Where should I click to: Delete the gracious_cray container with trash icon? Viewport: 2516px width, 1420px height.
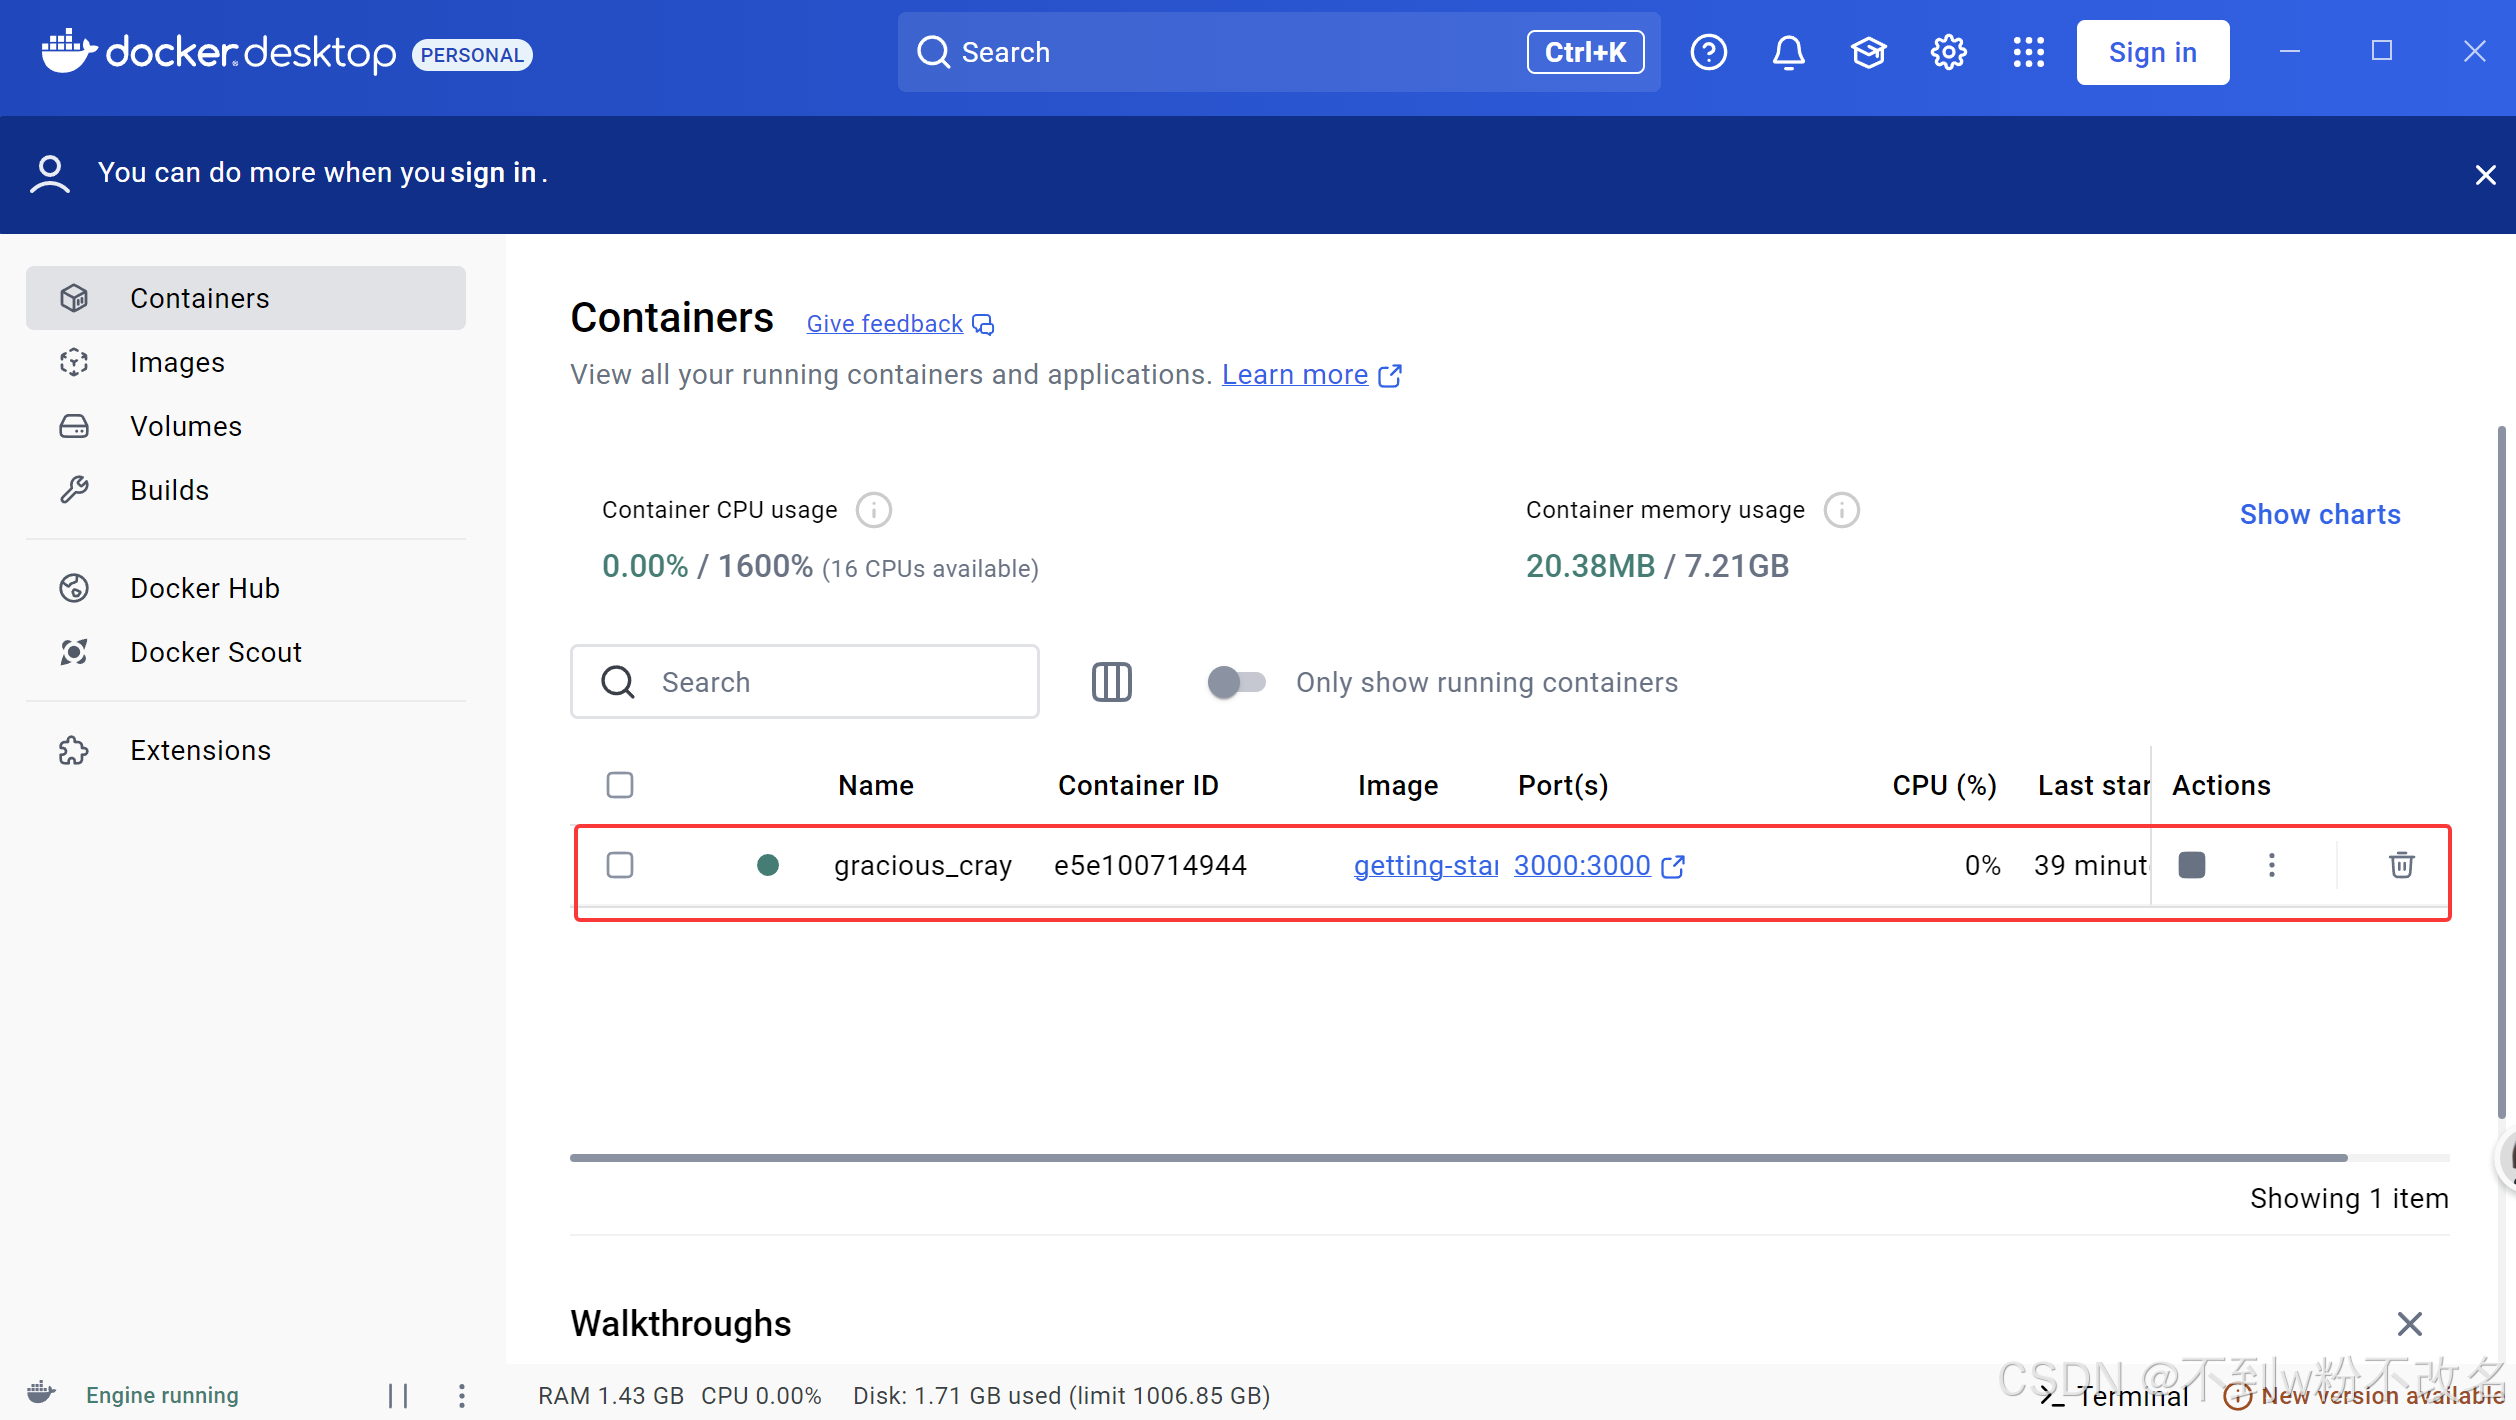[2401, 865]
